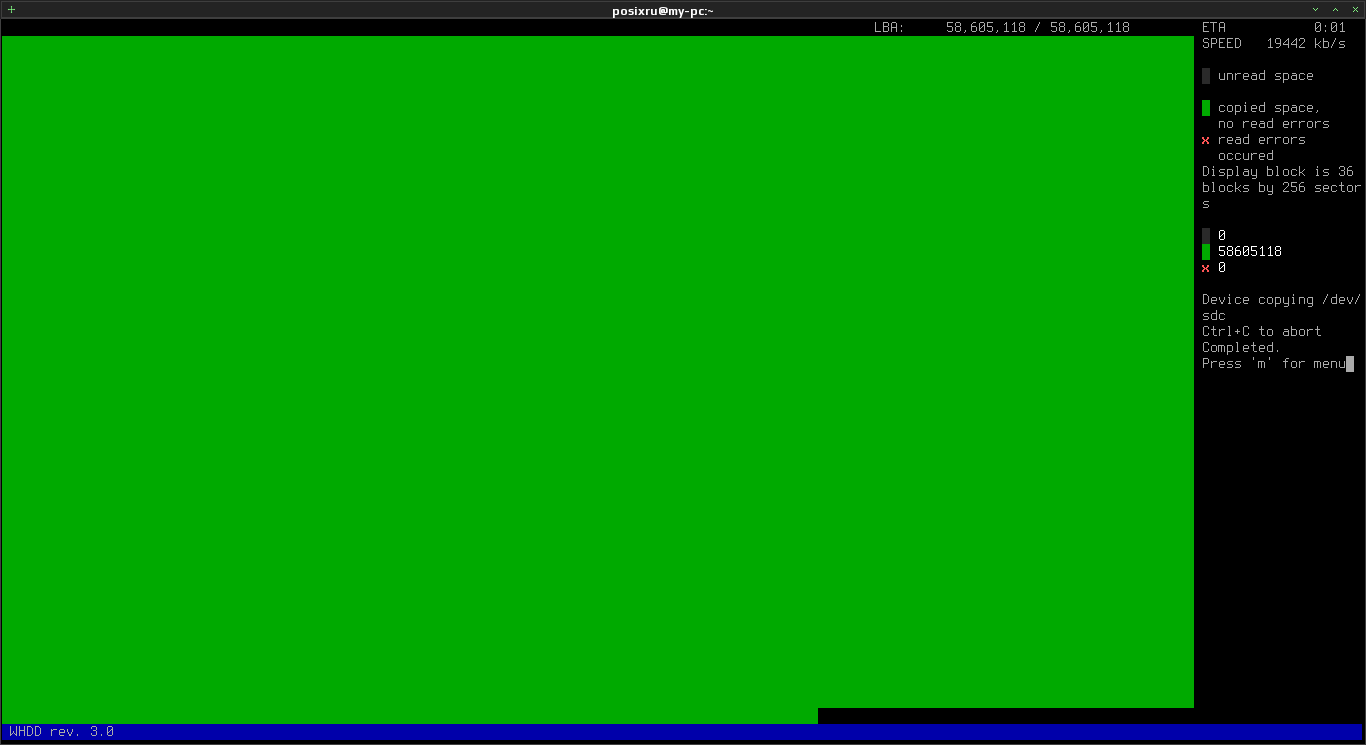Viewport: 1366px width, 745px height.
Task: Maximize the terminal with the up-chevron button
Action: click(x=1335, y=9)
